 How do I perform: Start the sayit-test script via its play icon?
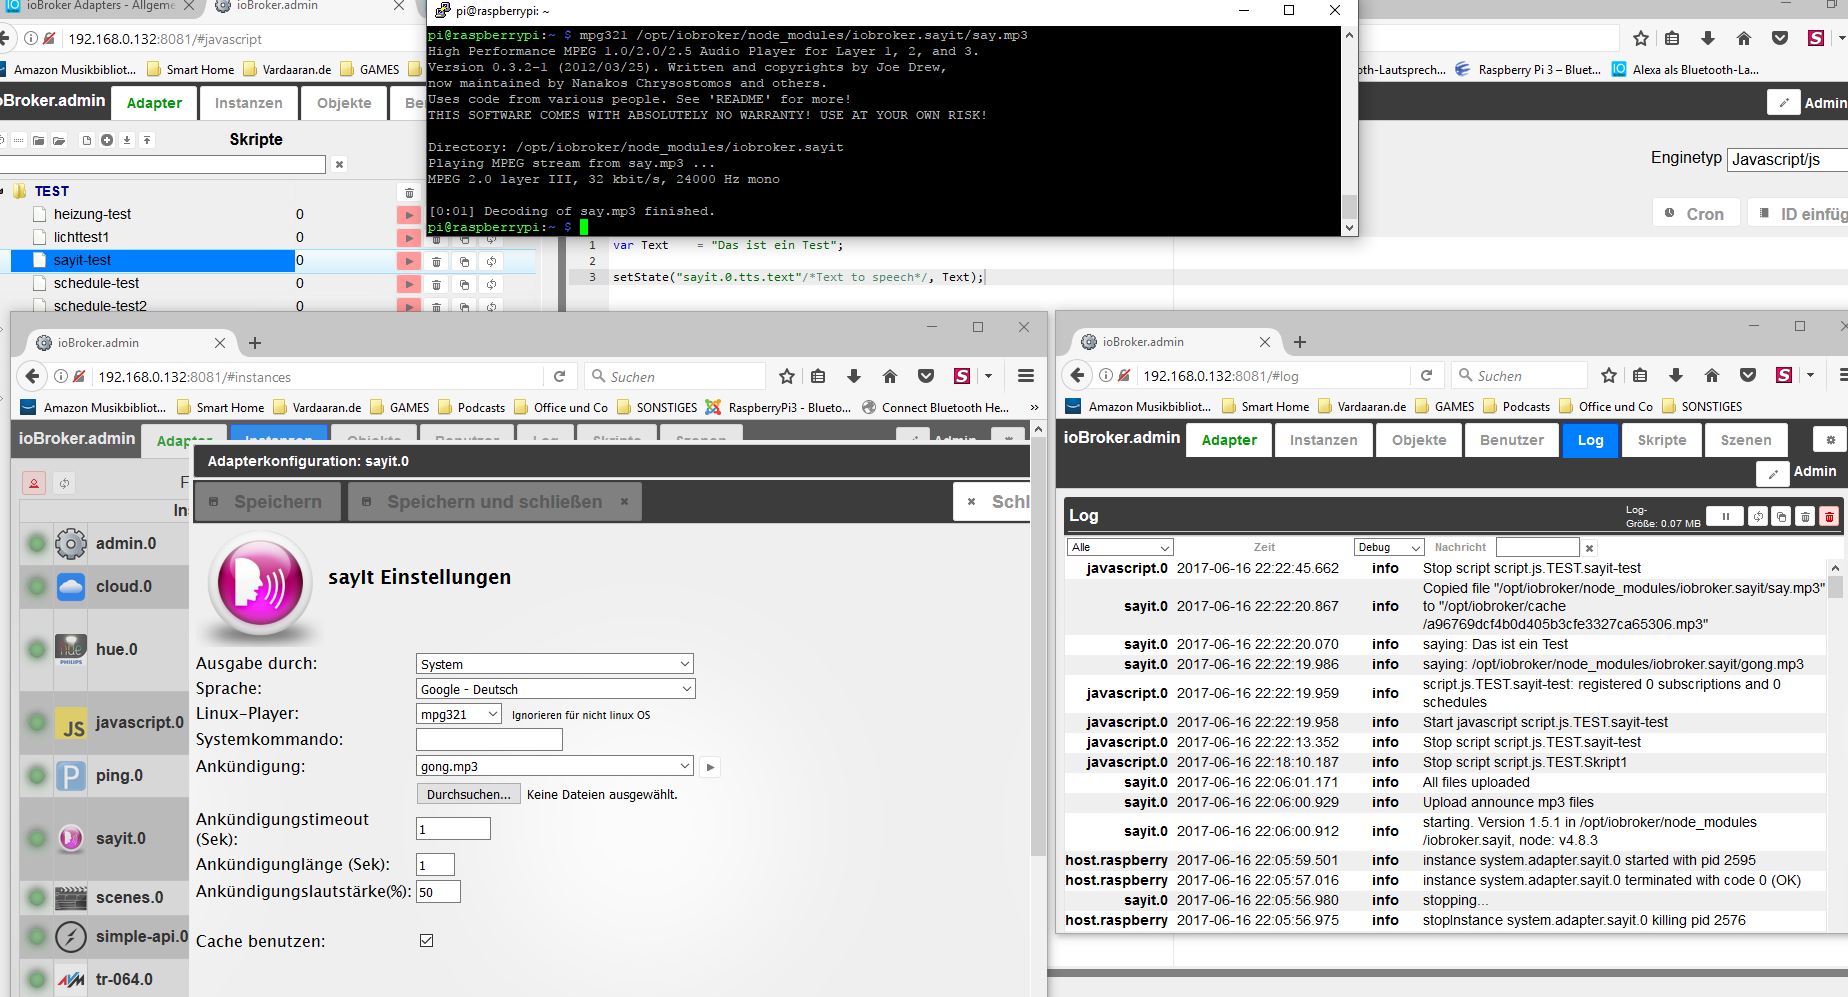click(408, 261)
